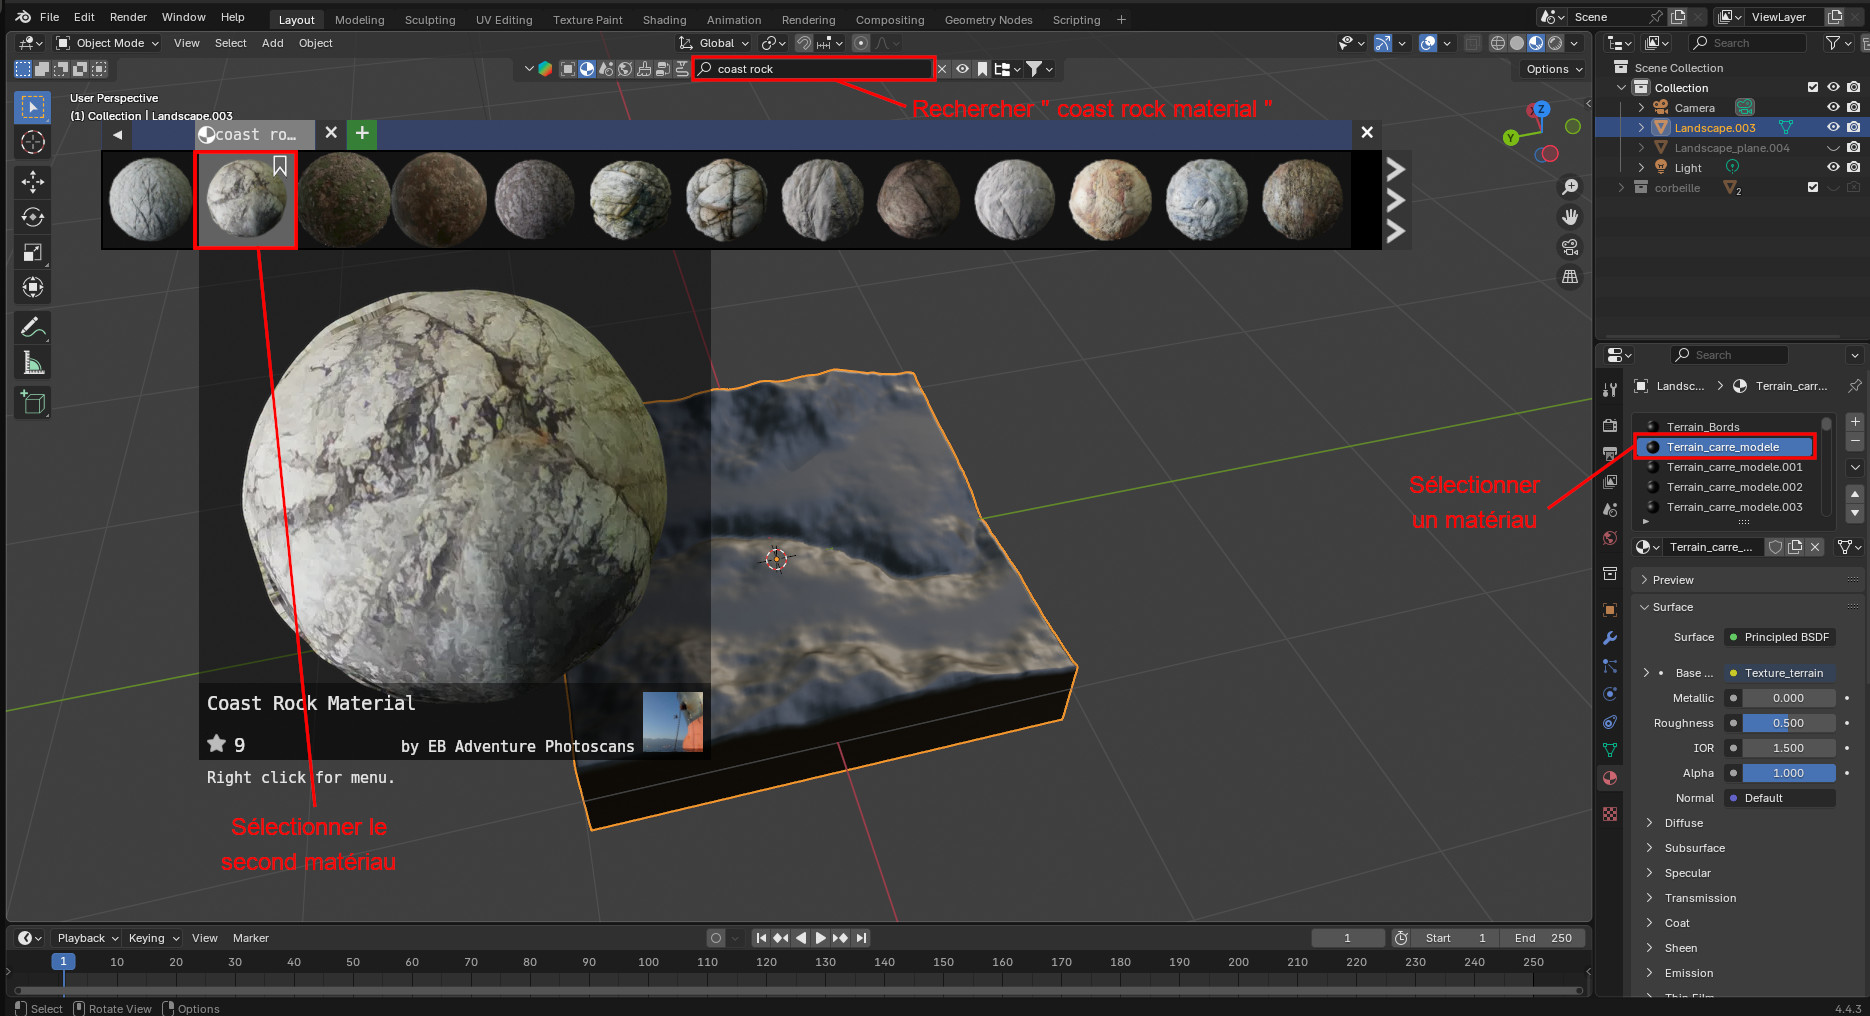Adjust the Roughness slider

1788,723
